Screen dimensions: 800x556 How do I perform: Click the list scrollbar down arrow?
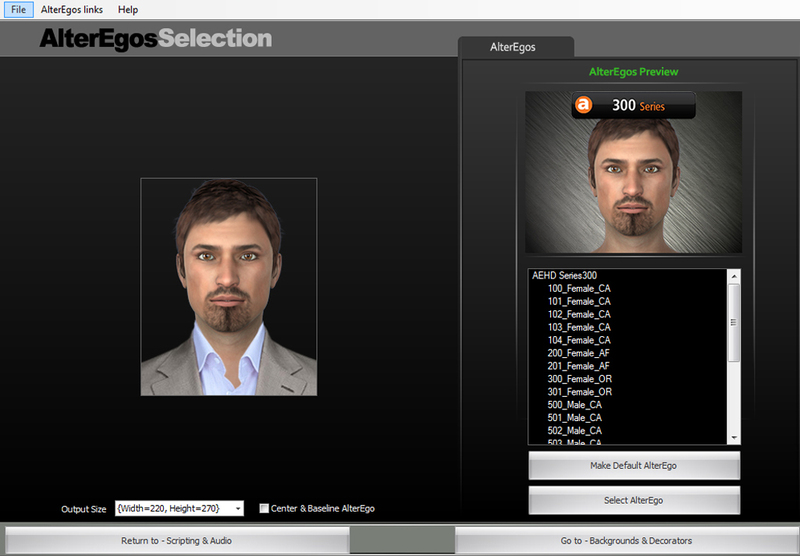(x=734, y=438)
